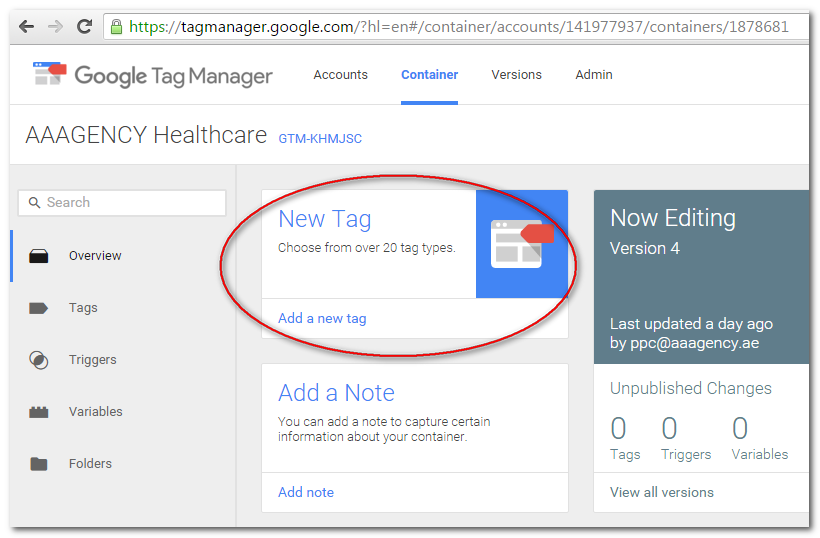Click the New Tag heading
820x538 pixels.
325,219
